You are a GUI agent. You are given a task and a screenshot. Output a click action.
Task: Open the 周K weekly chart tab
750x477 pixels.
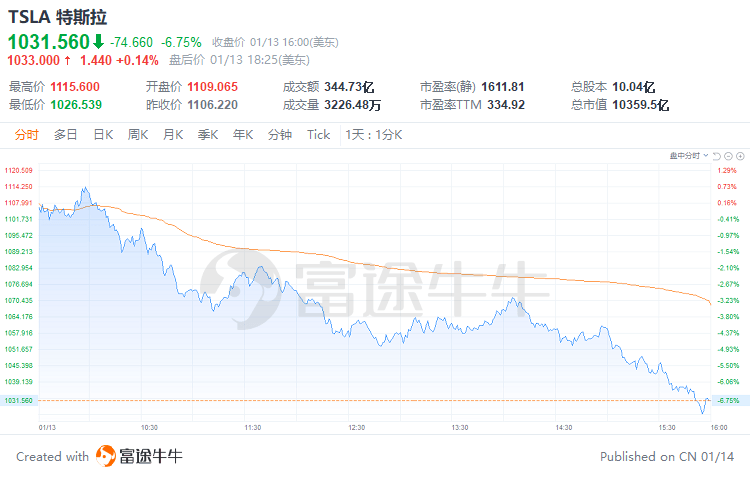pyautogui.click(x=138, y=135)
